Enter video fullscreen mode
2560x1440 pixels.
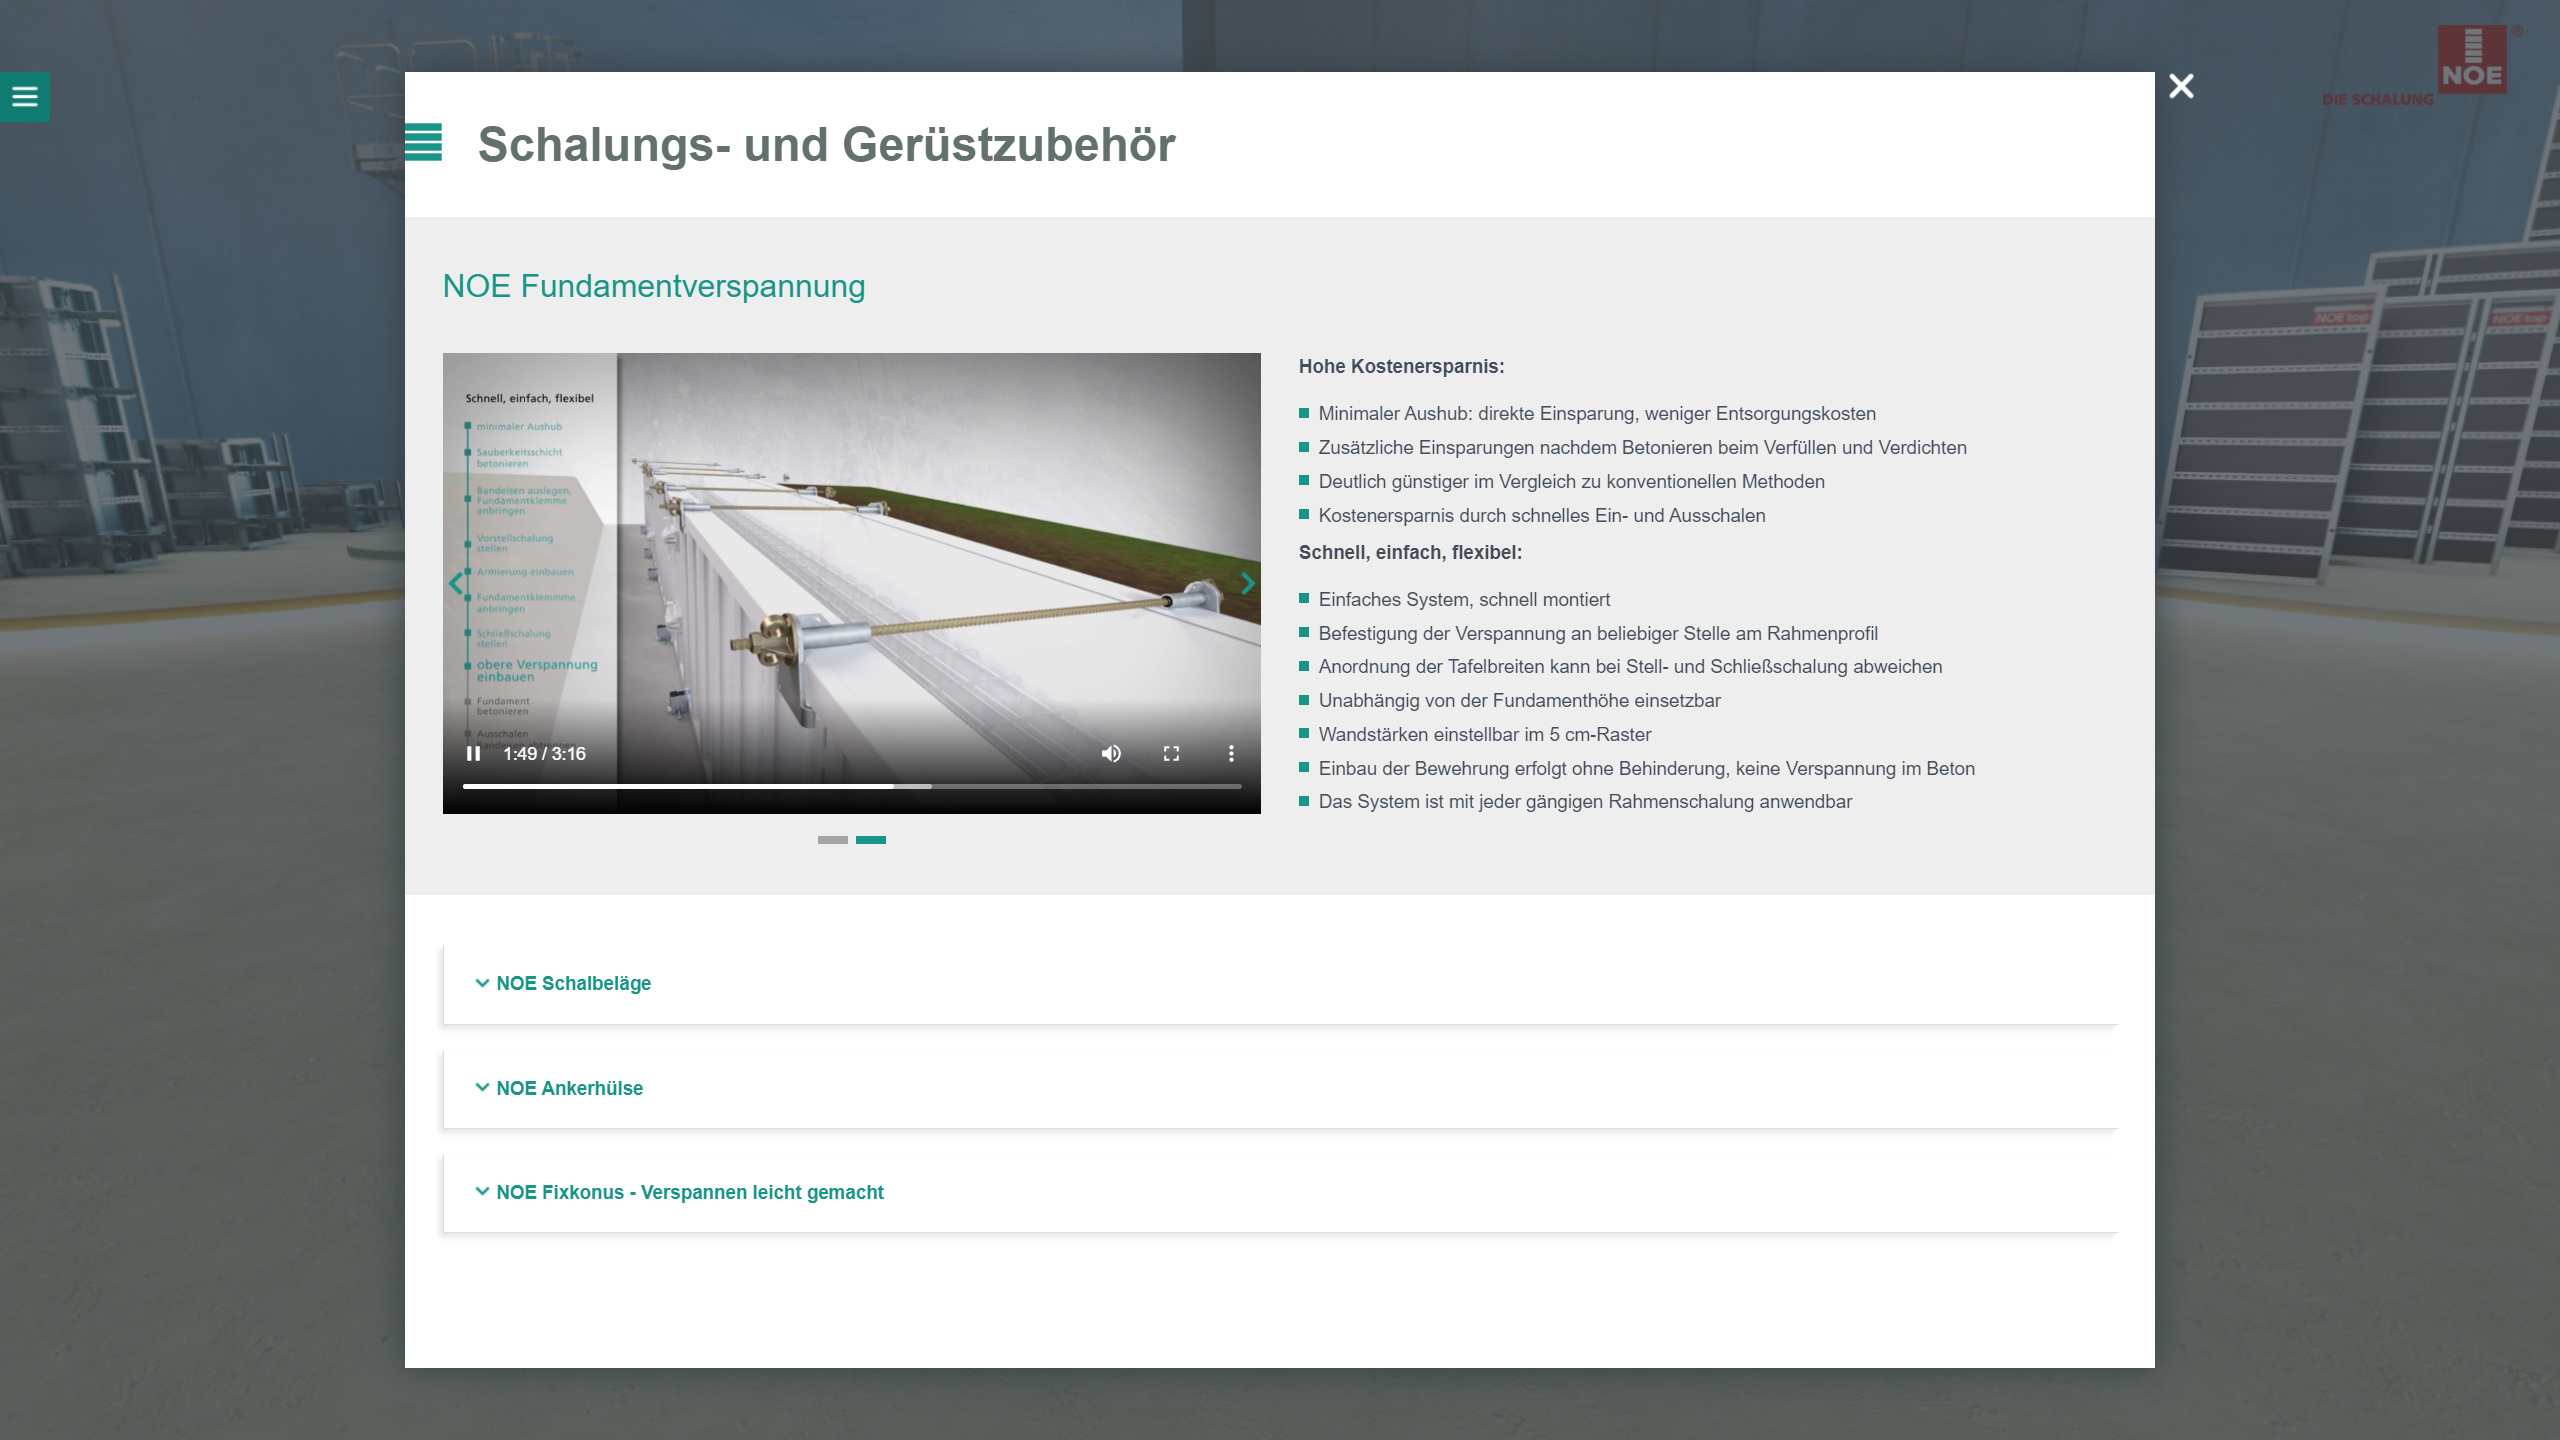point(1171,753)
